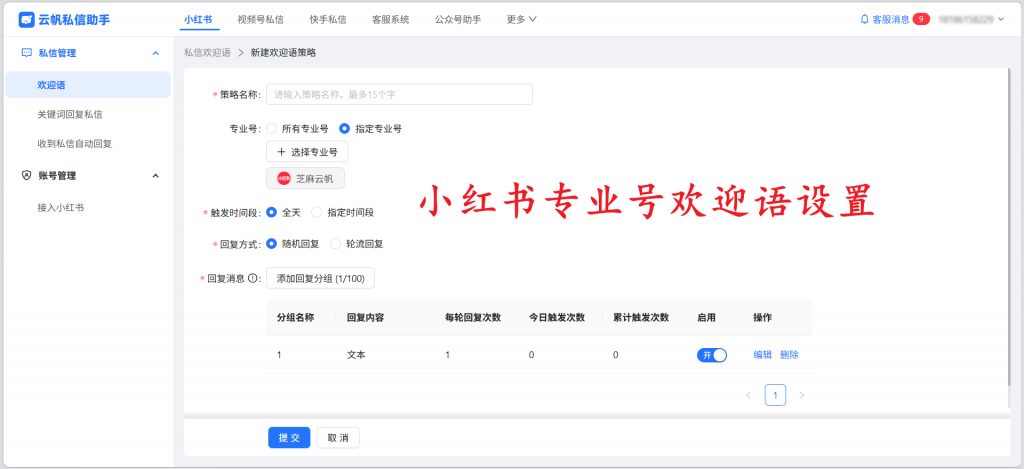
Task: Click the 账号管理 shield icon
Action: (27, 176)
